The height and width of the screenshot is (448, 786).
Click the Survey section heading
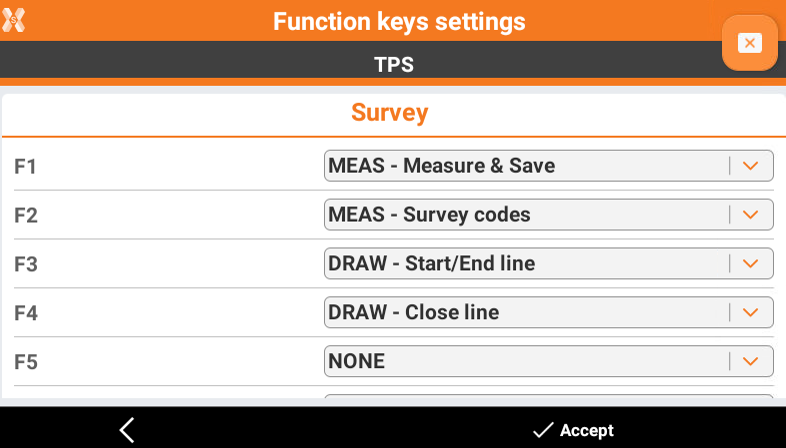(x=389, y=113)
